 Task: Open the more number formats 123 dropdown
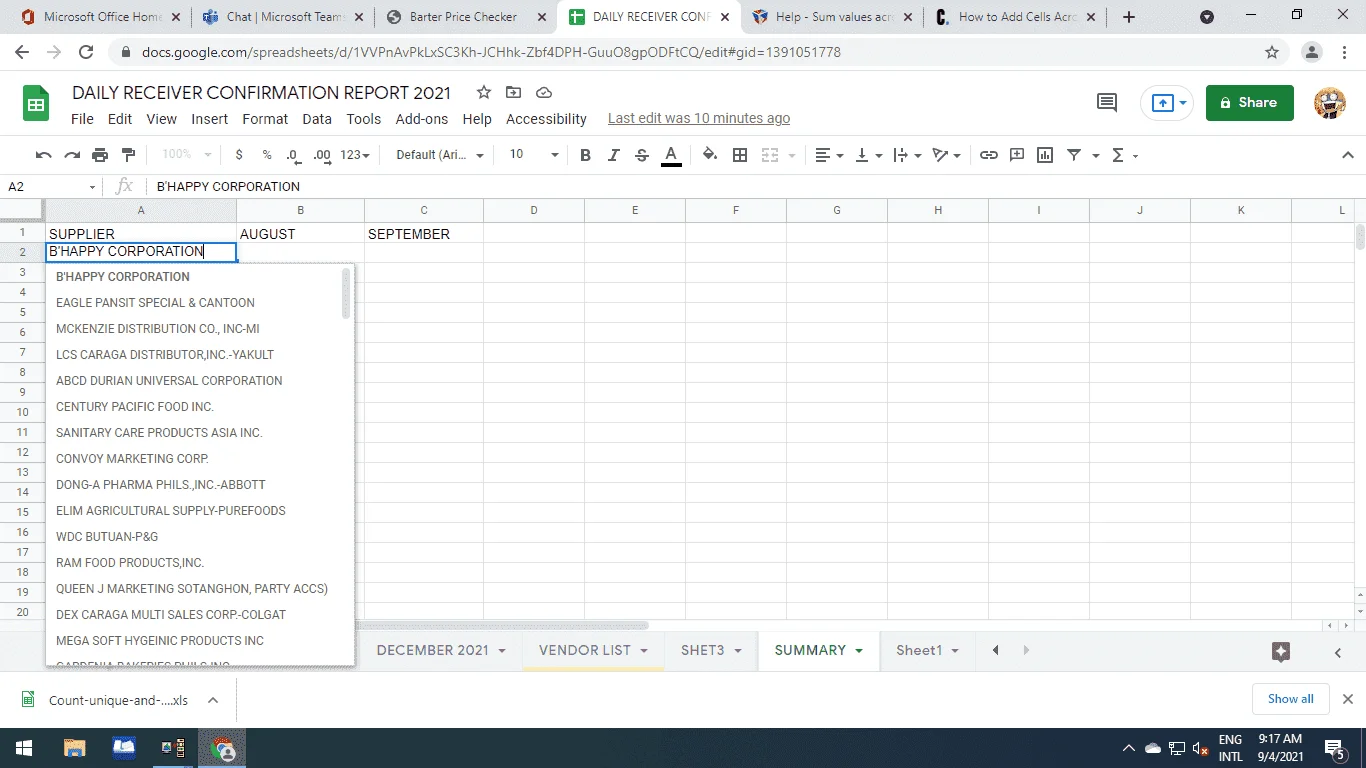355,155
